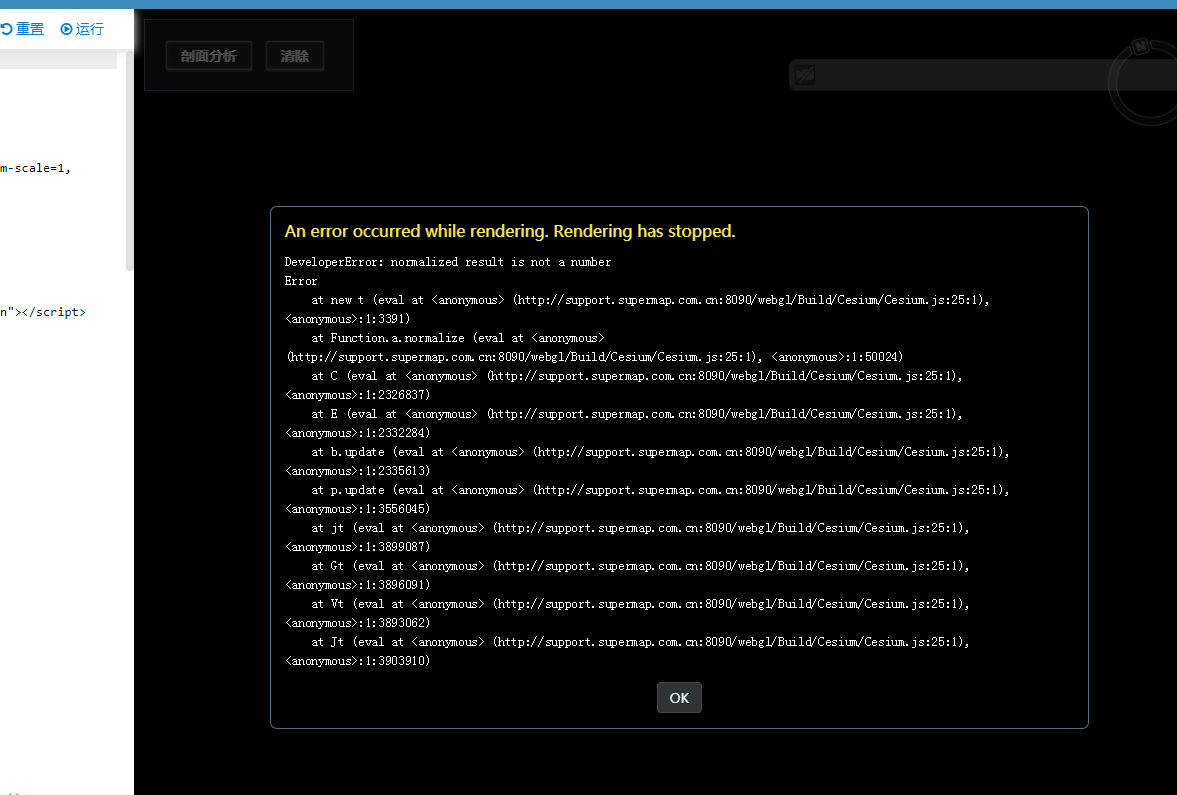Click the 运行 run link
This screenshot has height=795, width=1177.
pyautogui.click(x=82, y=29)
